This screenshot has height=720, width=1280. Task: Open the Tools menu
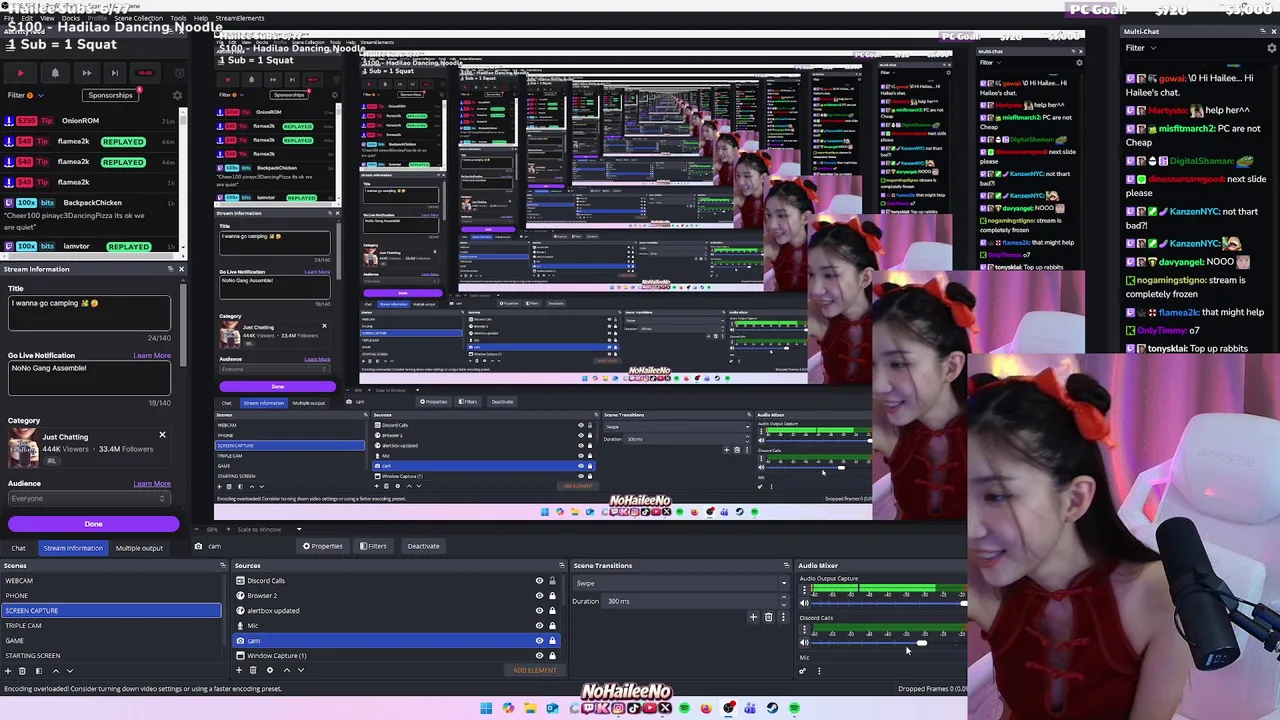pos(178,18)
